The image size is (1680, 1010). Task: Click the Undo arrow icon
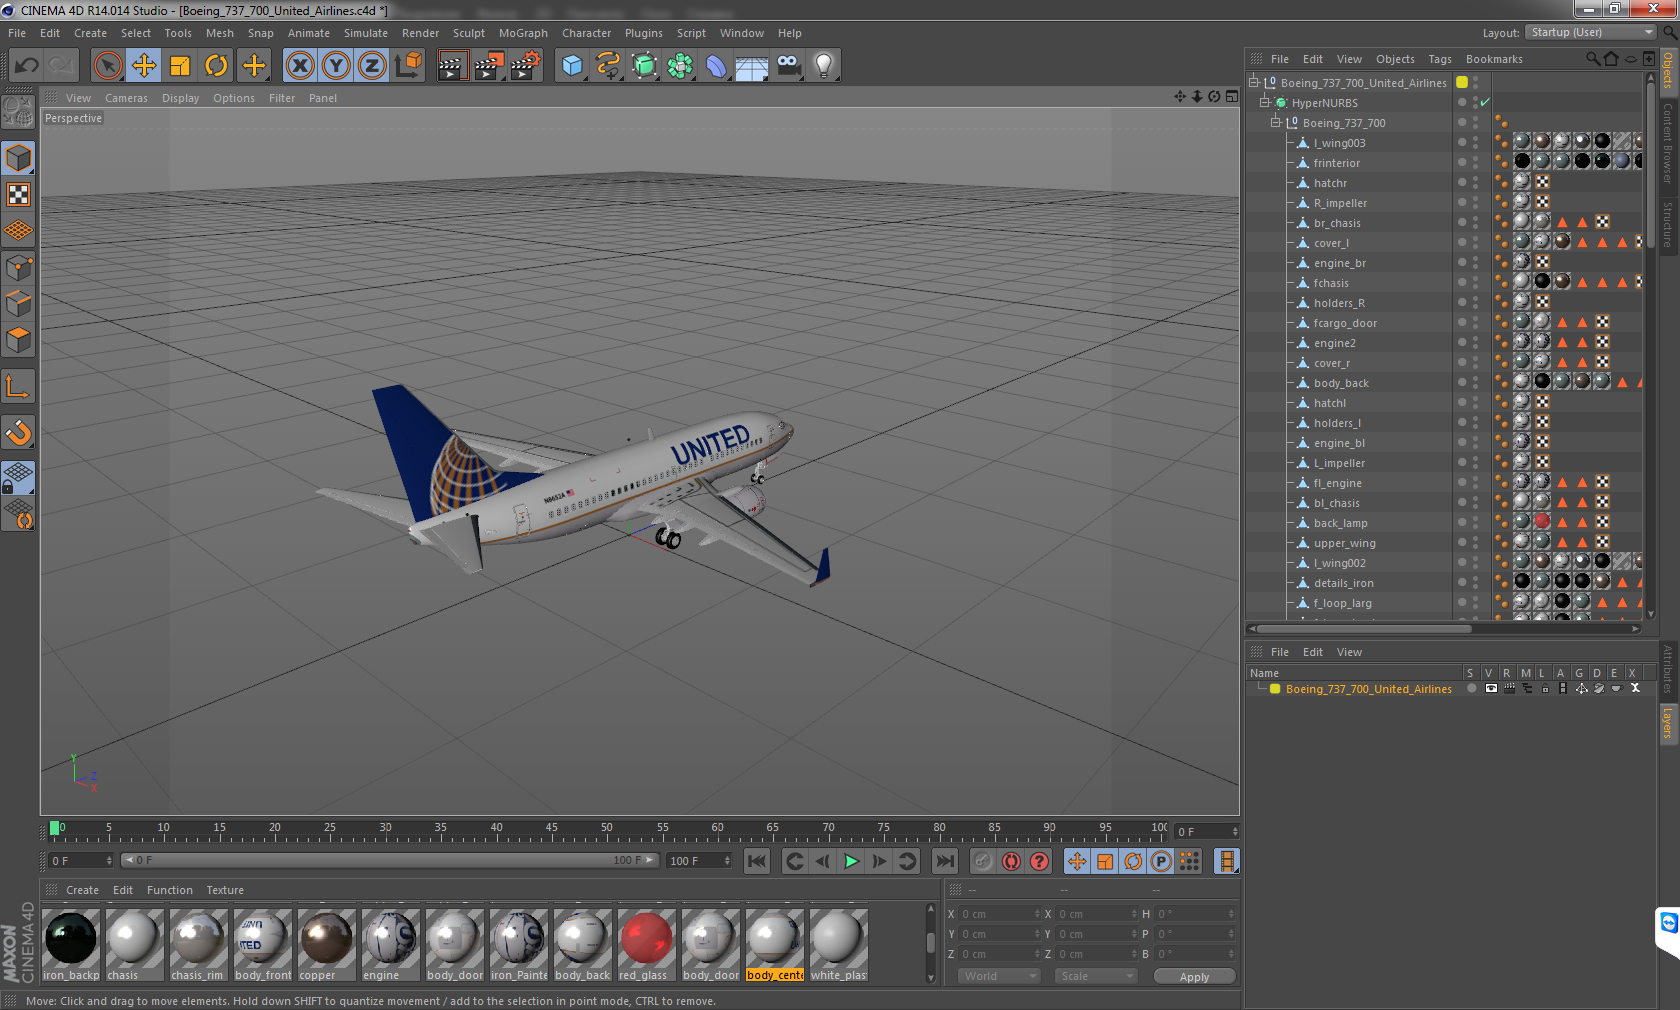pos(27,66)
